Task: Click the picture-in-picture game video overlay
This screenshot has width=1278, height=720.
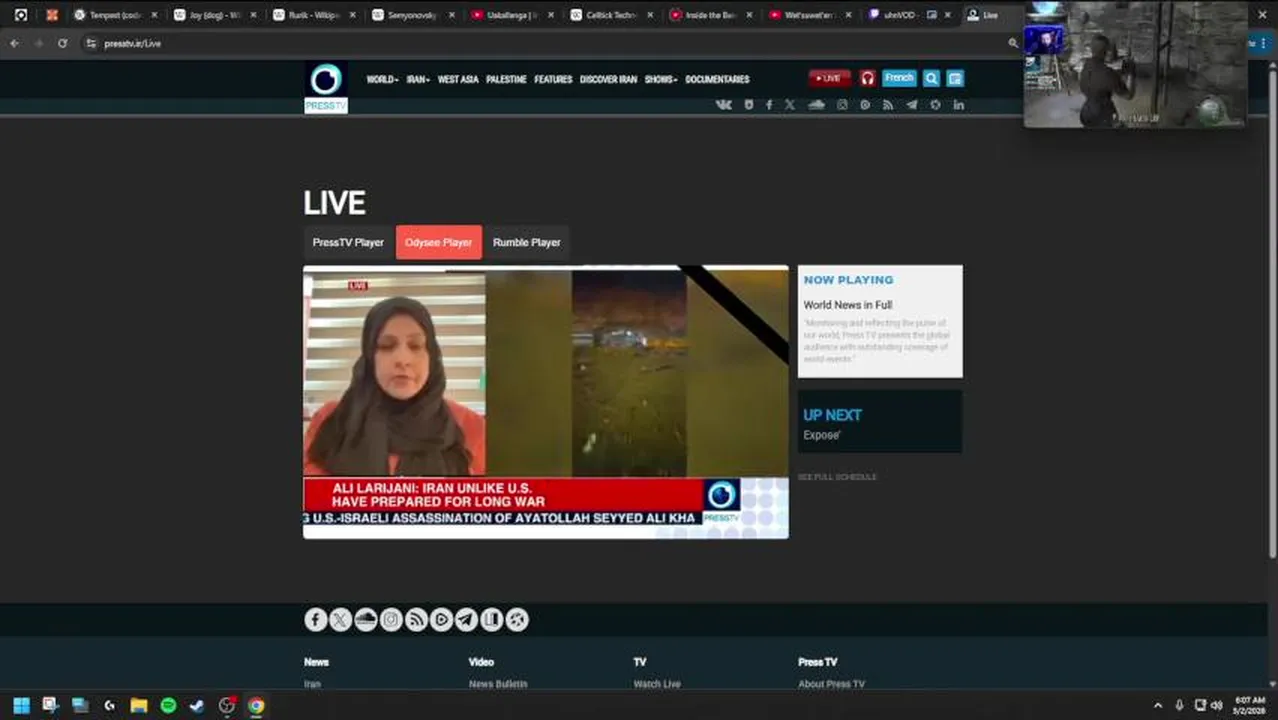Action: coord(1135,64)
